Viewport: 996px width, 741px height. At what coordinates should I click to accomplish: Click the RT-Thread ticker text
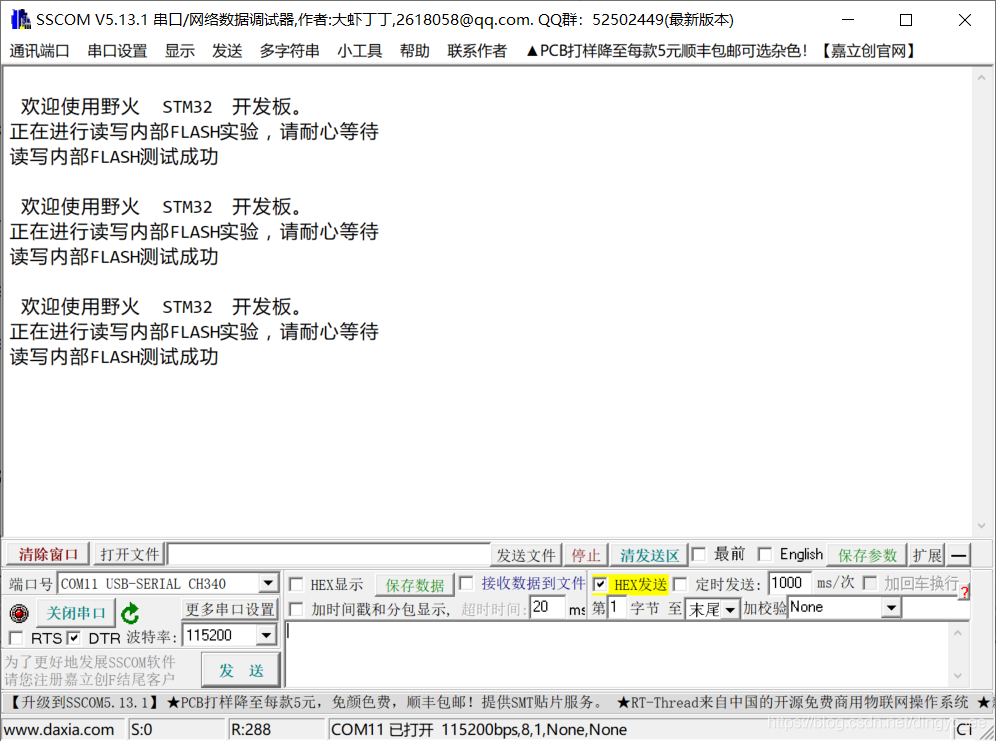click(x=793, y=702)
